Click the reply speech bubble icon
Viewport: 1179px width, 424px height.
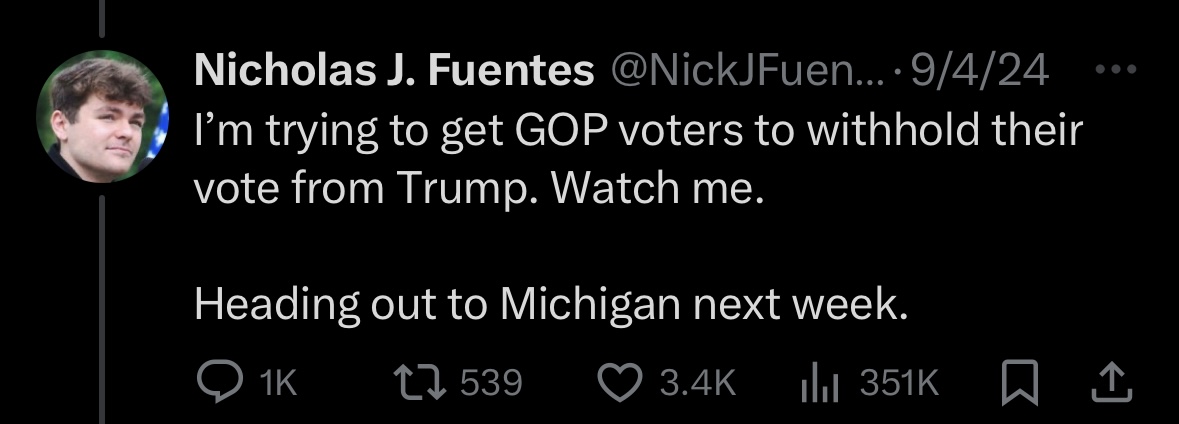point(219,383)
